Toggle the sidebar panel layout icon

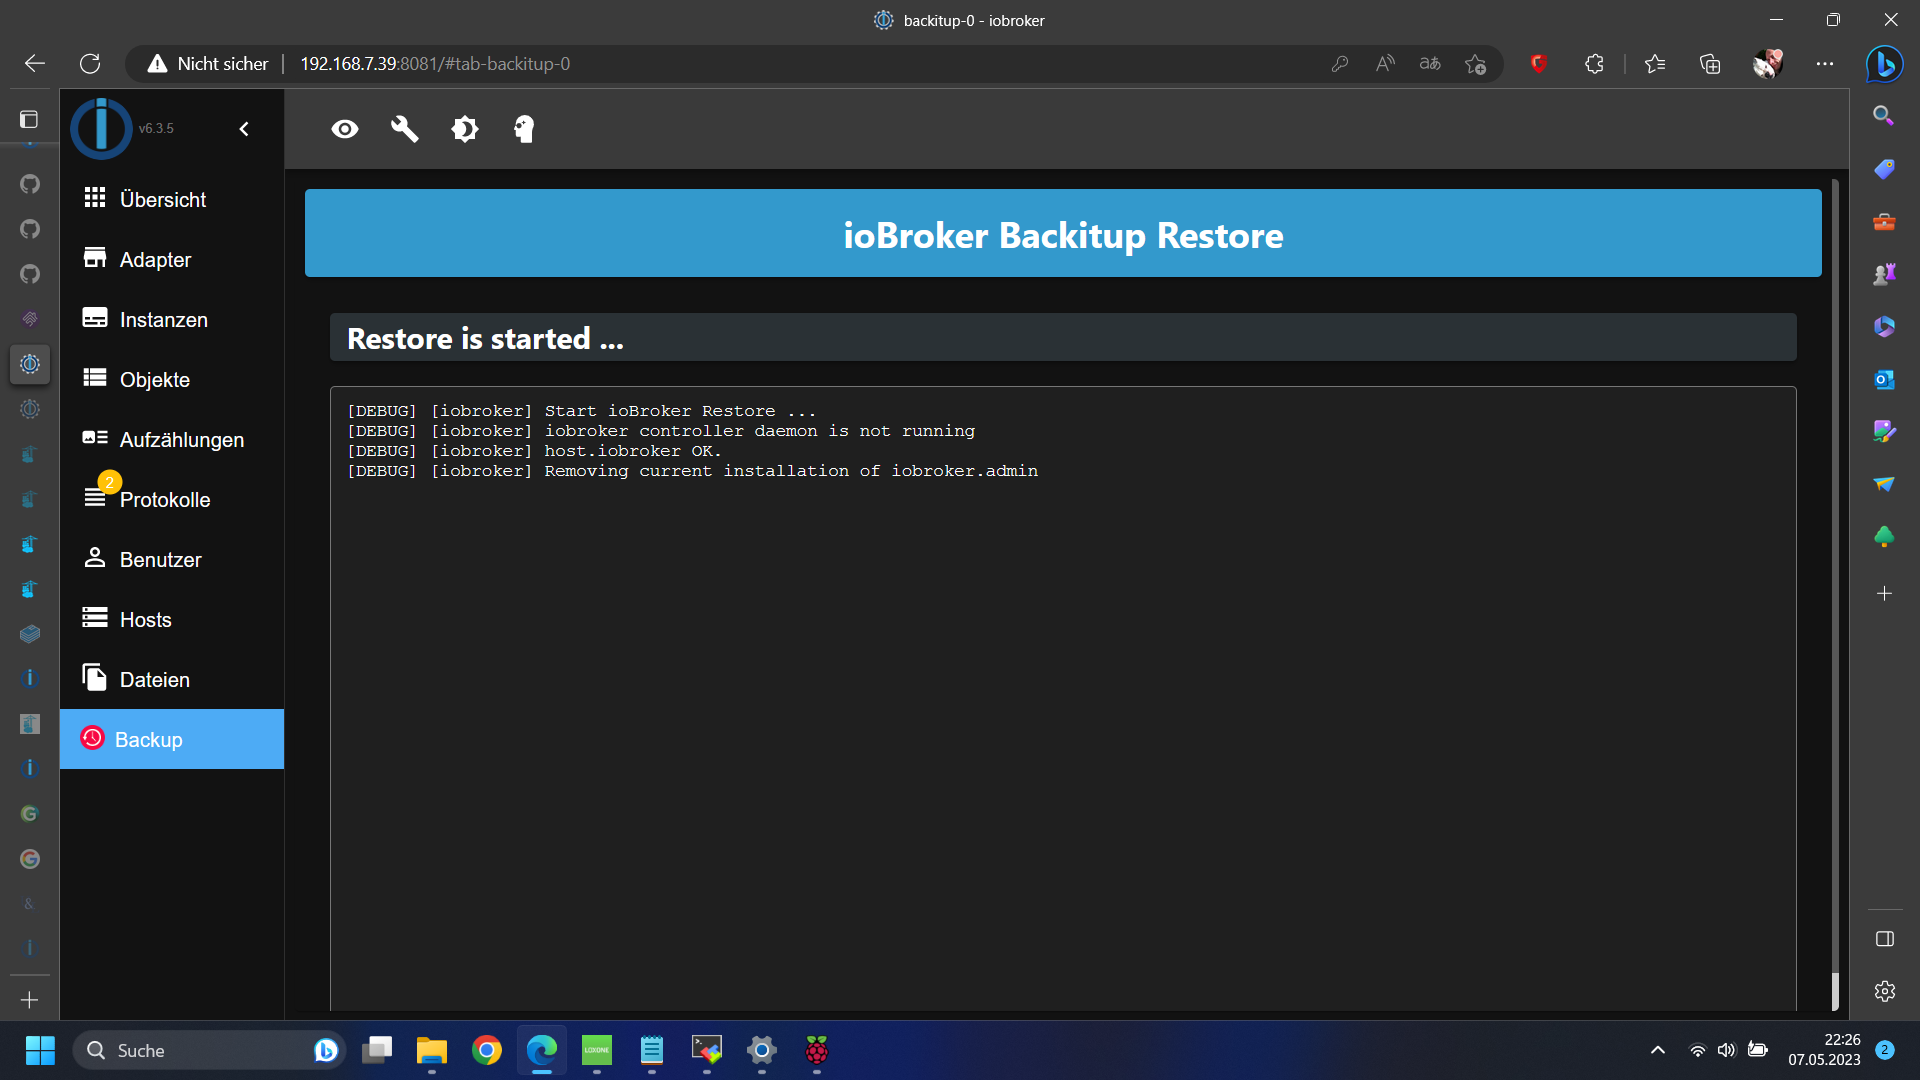click(x=1884, y=939)
